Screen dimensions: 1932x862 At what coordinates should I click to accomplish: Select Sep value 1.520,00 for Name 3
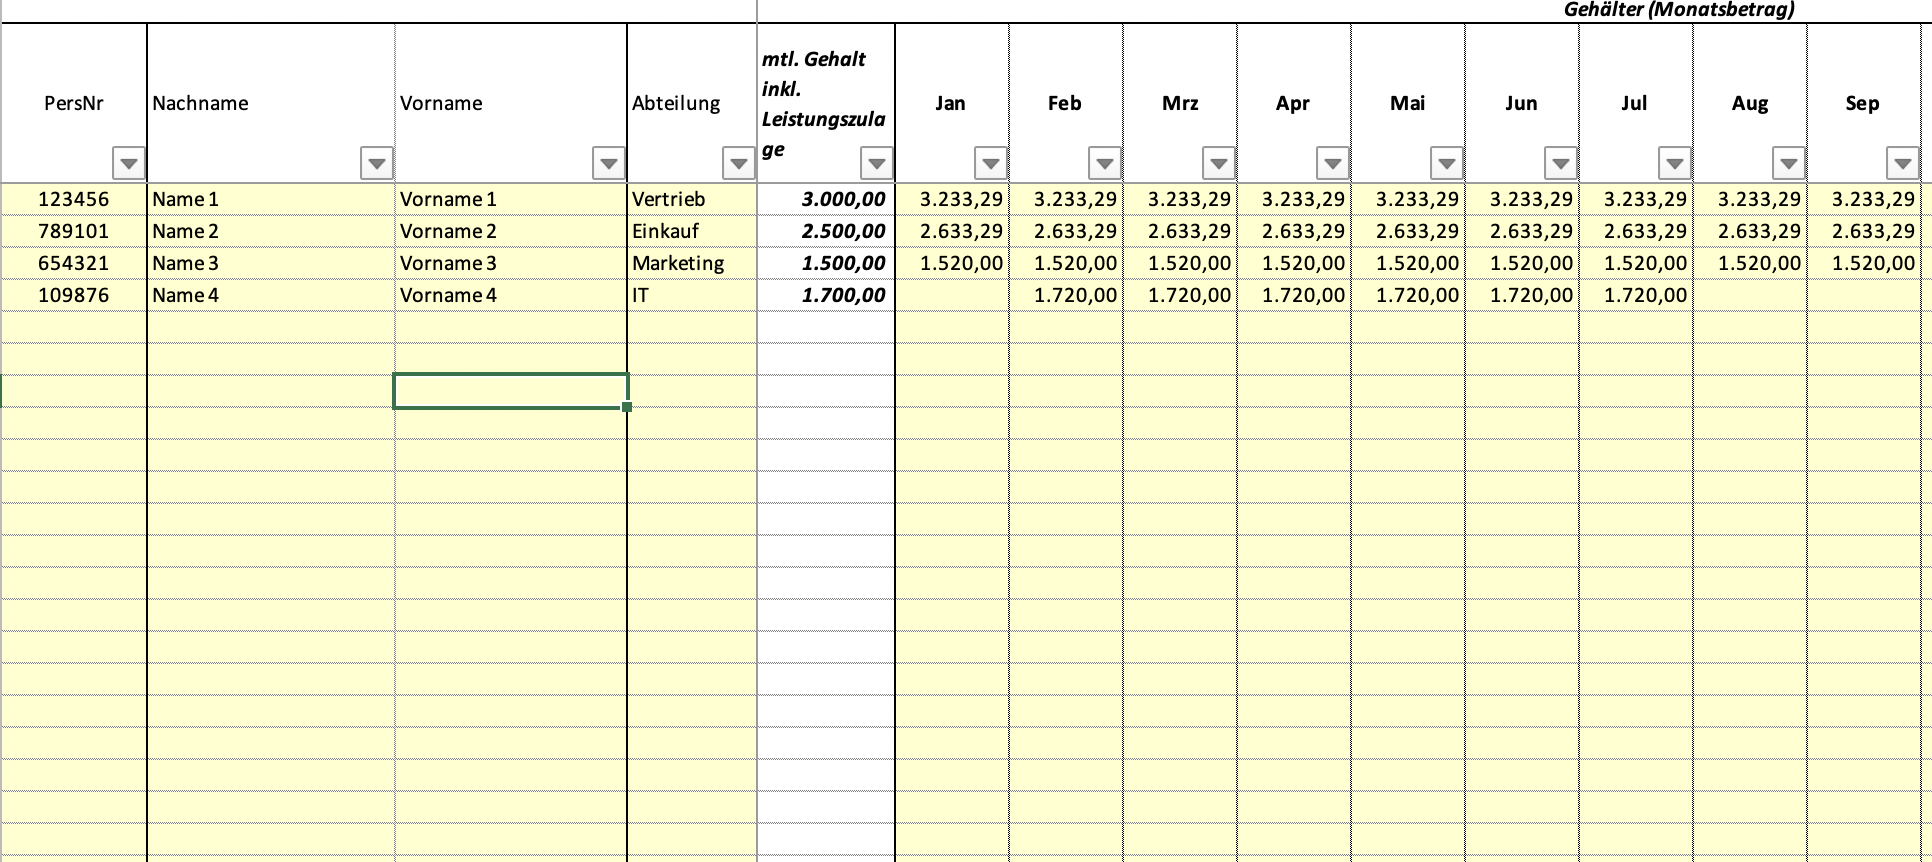[x=1864, y=263]
